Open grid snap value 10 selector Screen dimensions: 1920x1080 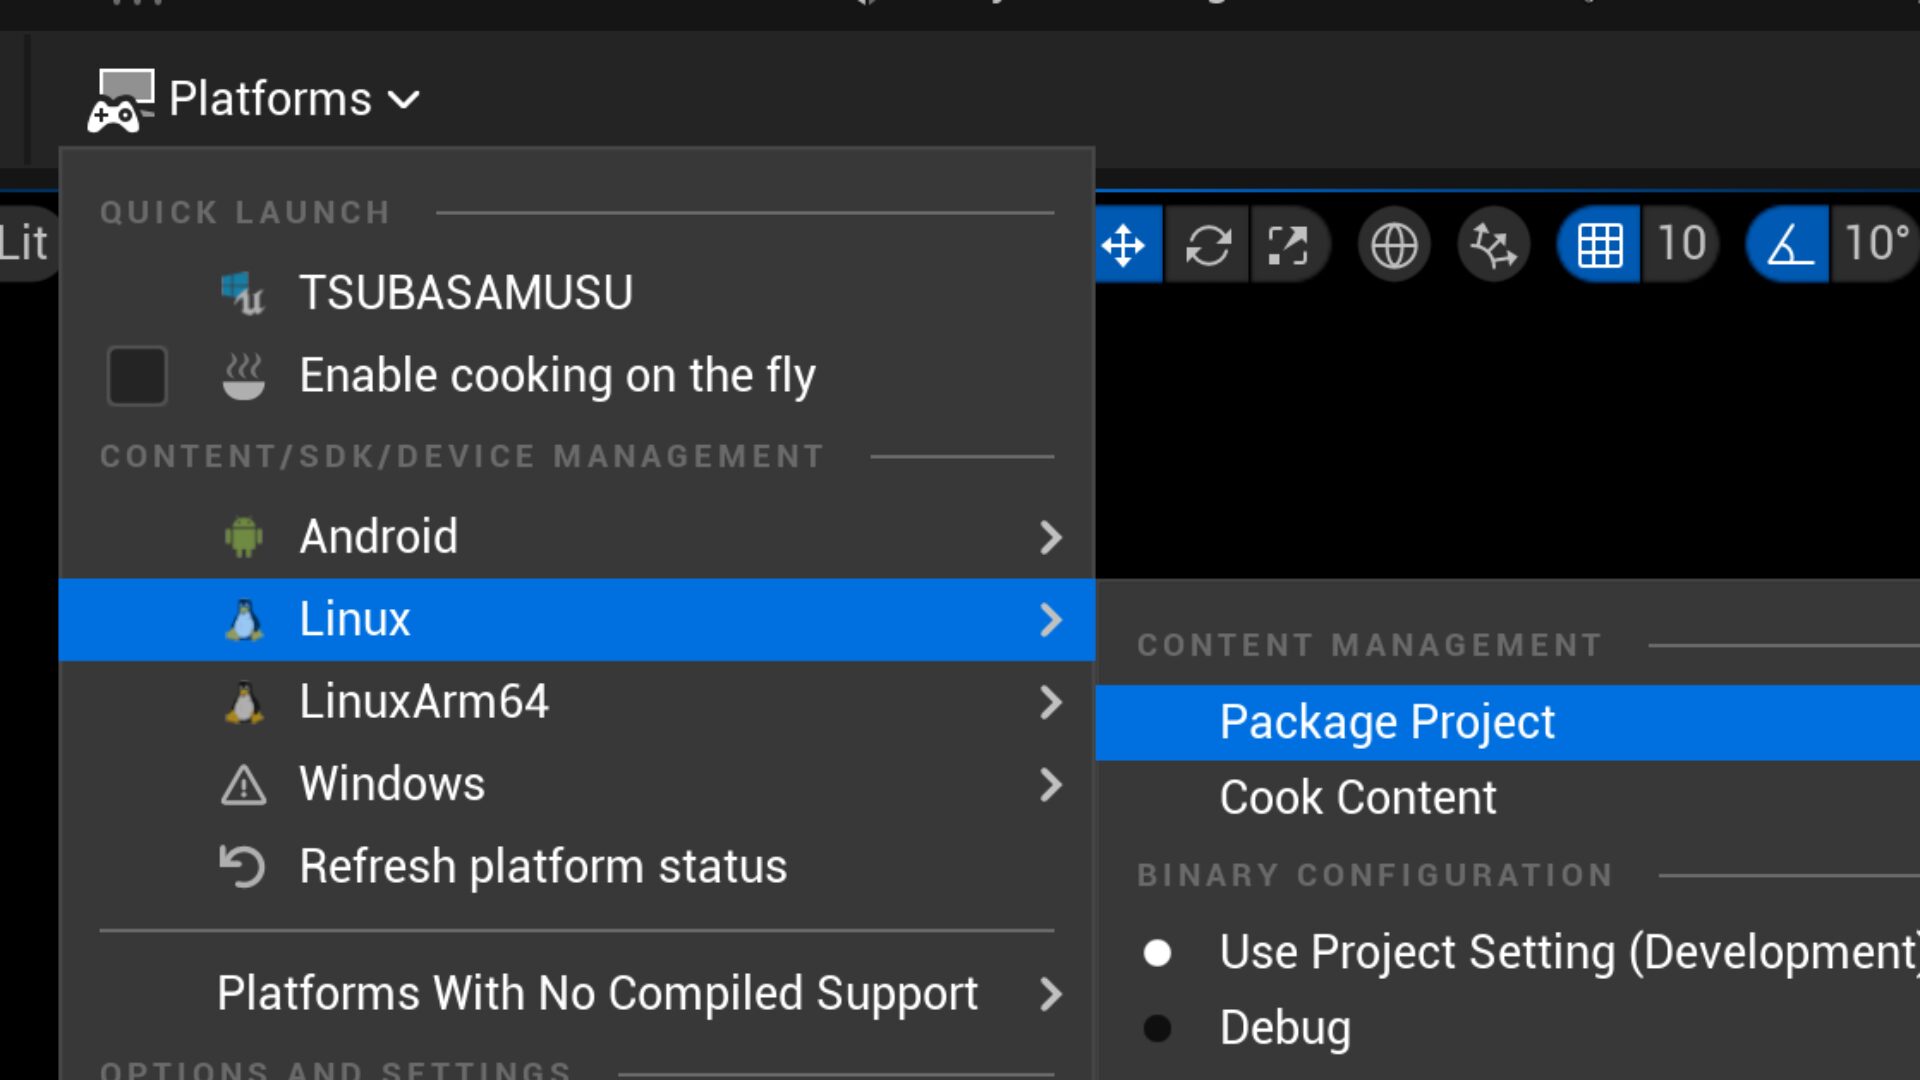coord(1681,245)
